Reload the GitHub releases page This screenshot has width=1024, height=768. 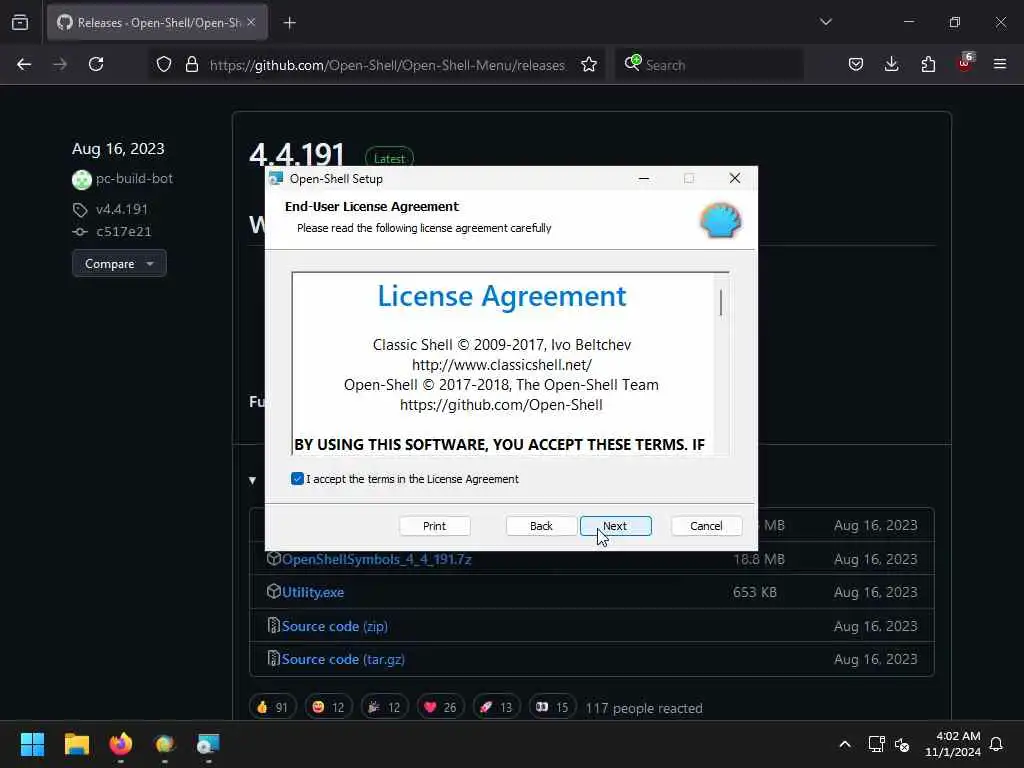pos(96,64)
